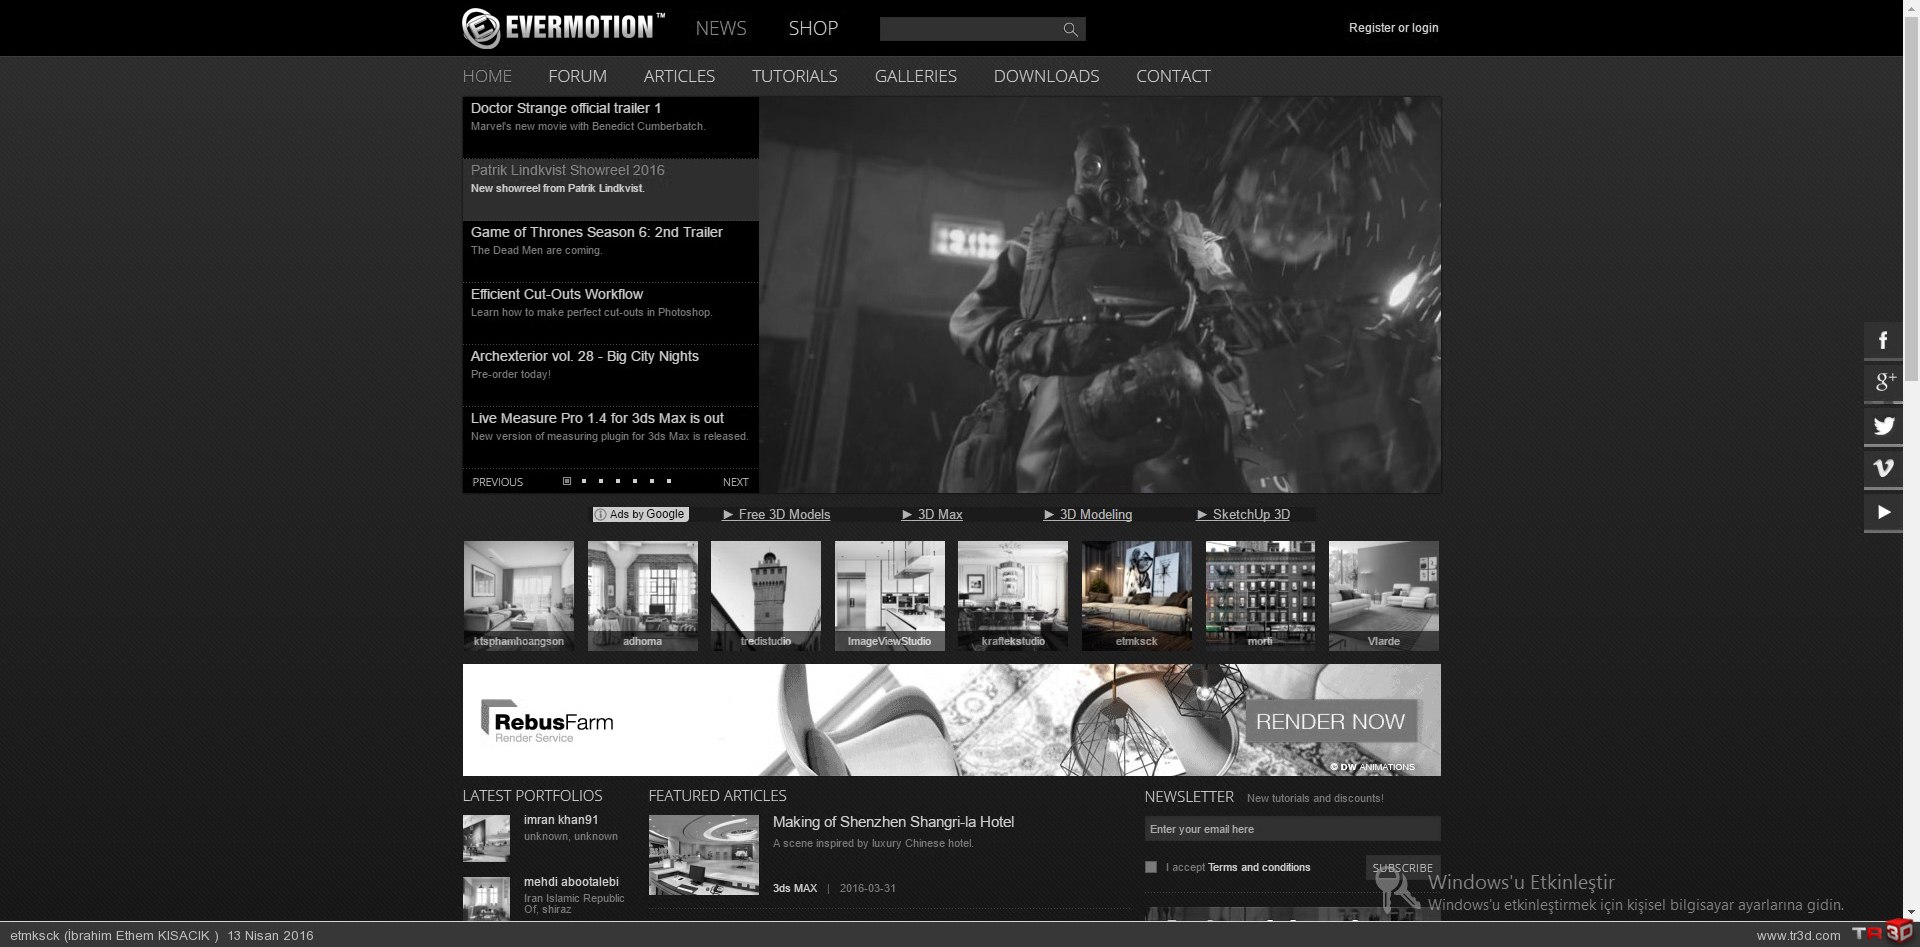Viewport: 1920px width, 947px height.
Task: Select Doctor Strange official trailer 1 item
Action: (x=610, y=127)
